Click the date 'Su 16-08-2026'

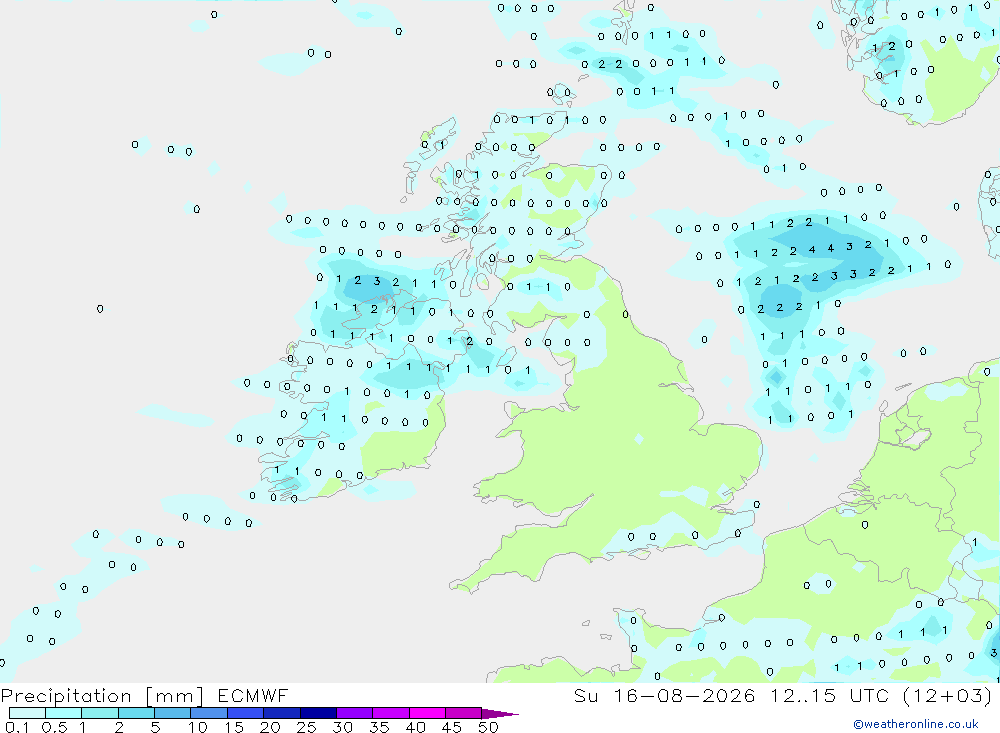[665, 695]
